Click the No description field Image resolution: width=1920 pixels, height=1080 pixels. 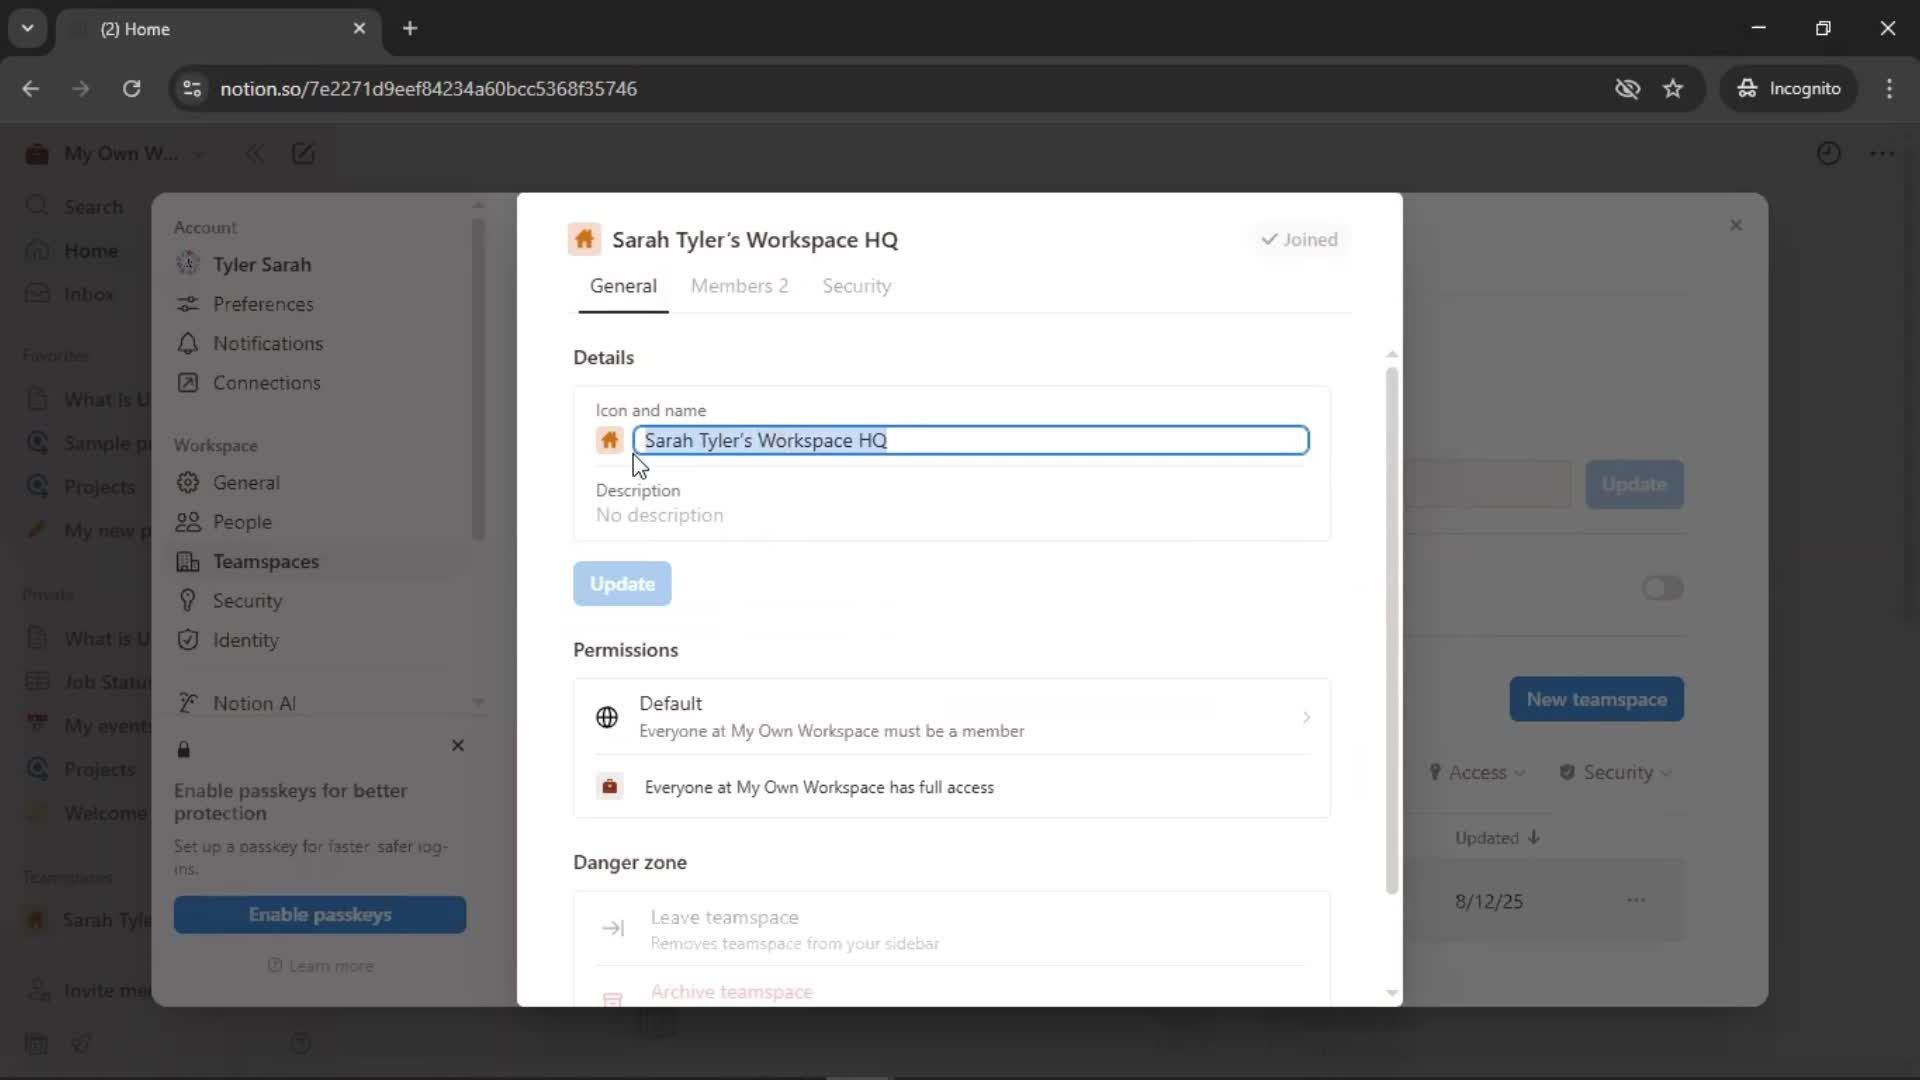(x=659, y=515)
